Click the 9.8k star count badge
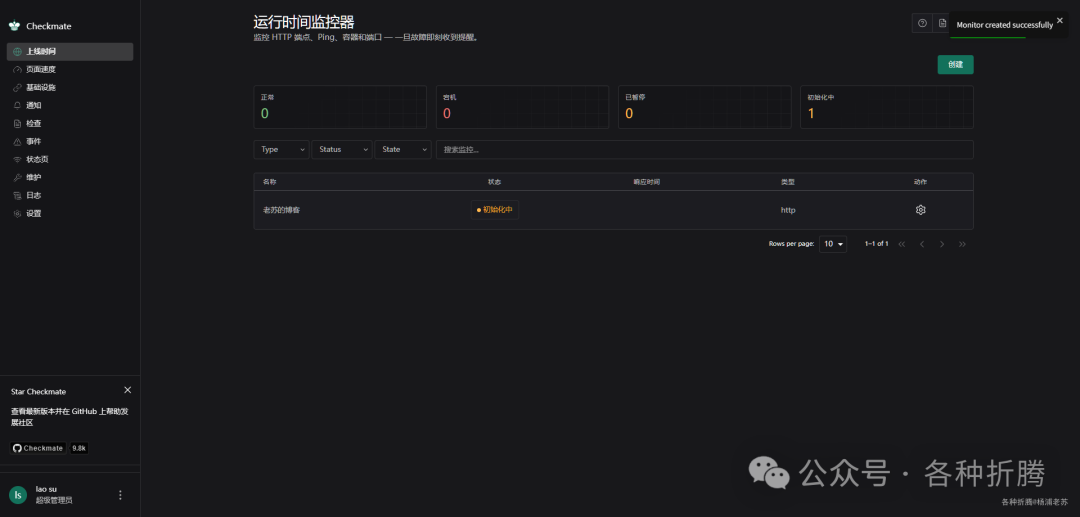1080x517 pixels. tap(79, 448)
